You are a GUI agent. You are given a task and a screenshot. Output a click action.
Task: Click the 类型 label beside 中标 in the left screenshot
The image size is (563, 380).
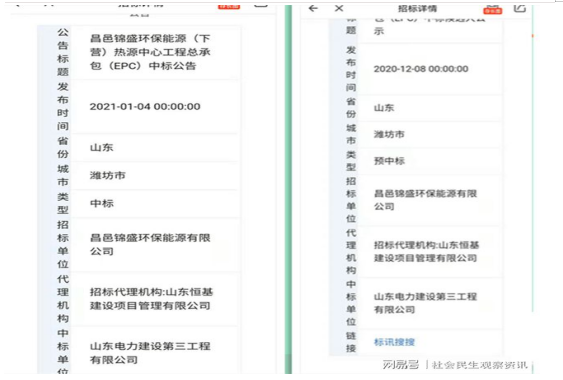(x=63, y=203)
